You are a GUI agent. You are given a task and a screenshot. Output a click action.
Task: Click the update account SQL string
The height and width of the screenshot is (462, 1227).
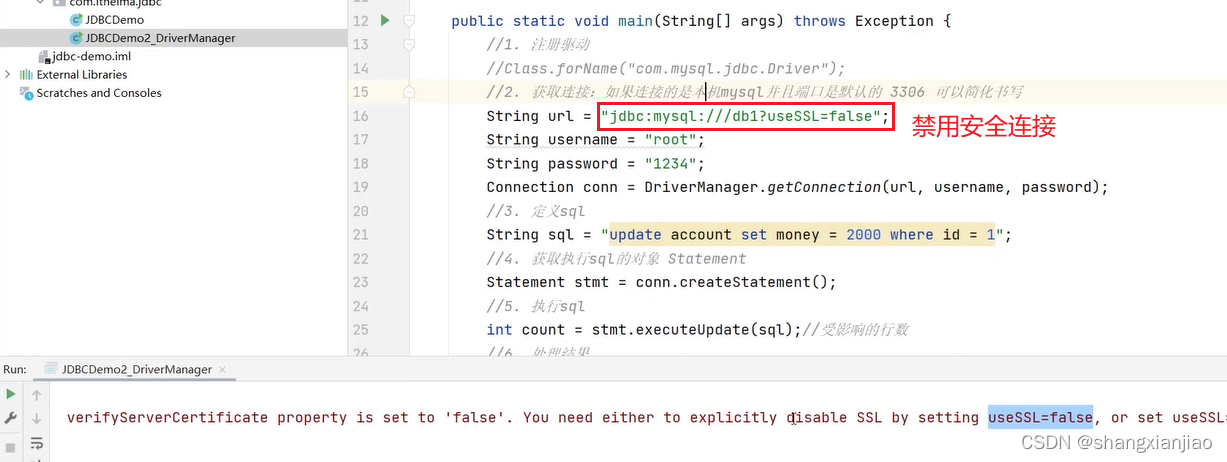804,235
